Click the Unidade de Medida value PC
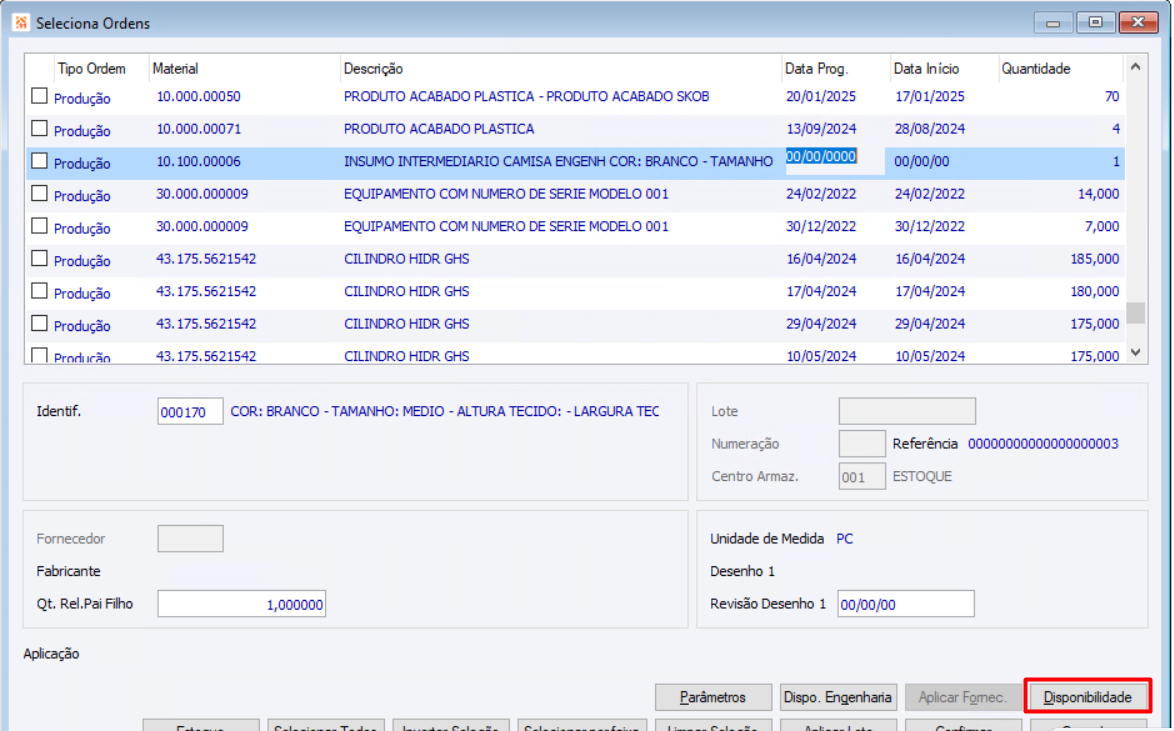Image resolution: width=1174 pixels, height=731 pixels. click(x=845, y=539)
